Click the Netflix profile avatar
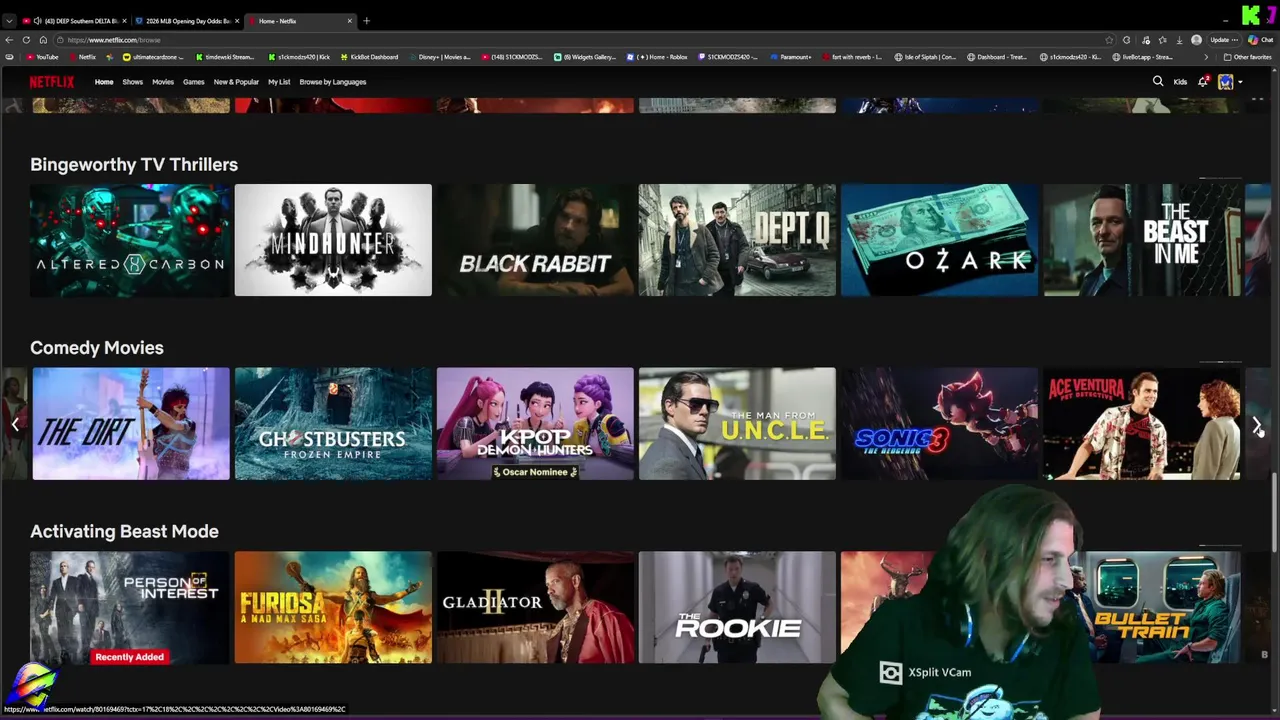The width and height of the screenshot is (1280, 720). point(1225,82)
